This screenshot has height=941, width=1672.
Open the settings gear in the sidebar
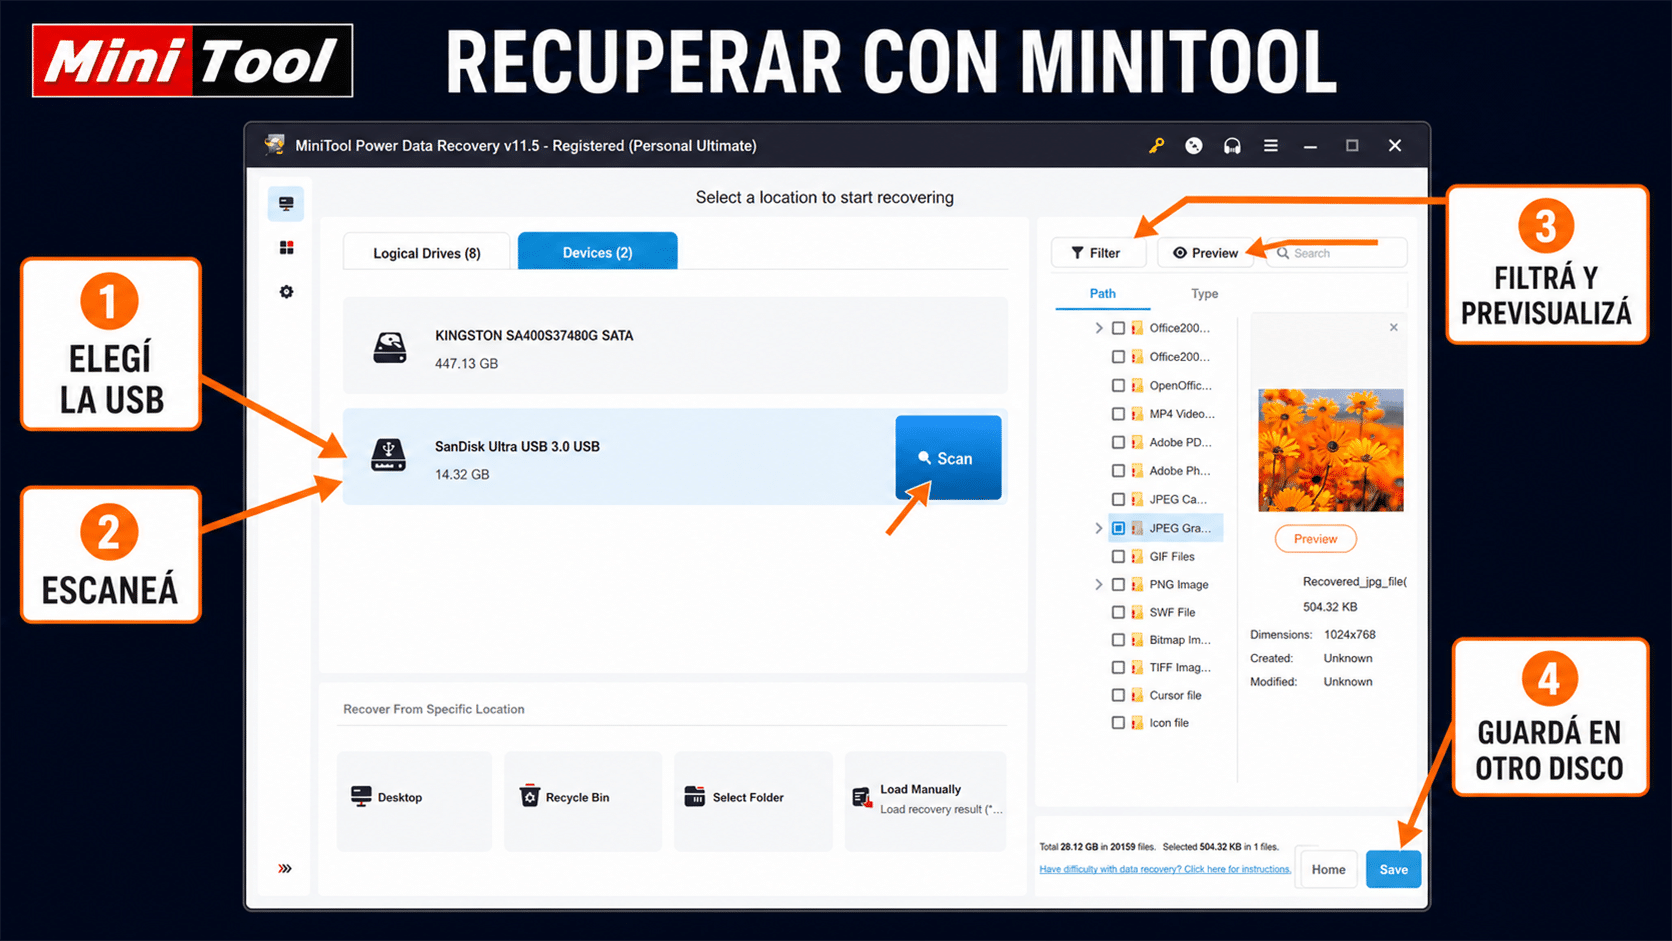coord(286,291)
